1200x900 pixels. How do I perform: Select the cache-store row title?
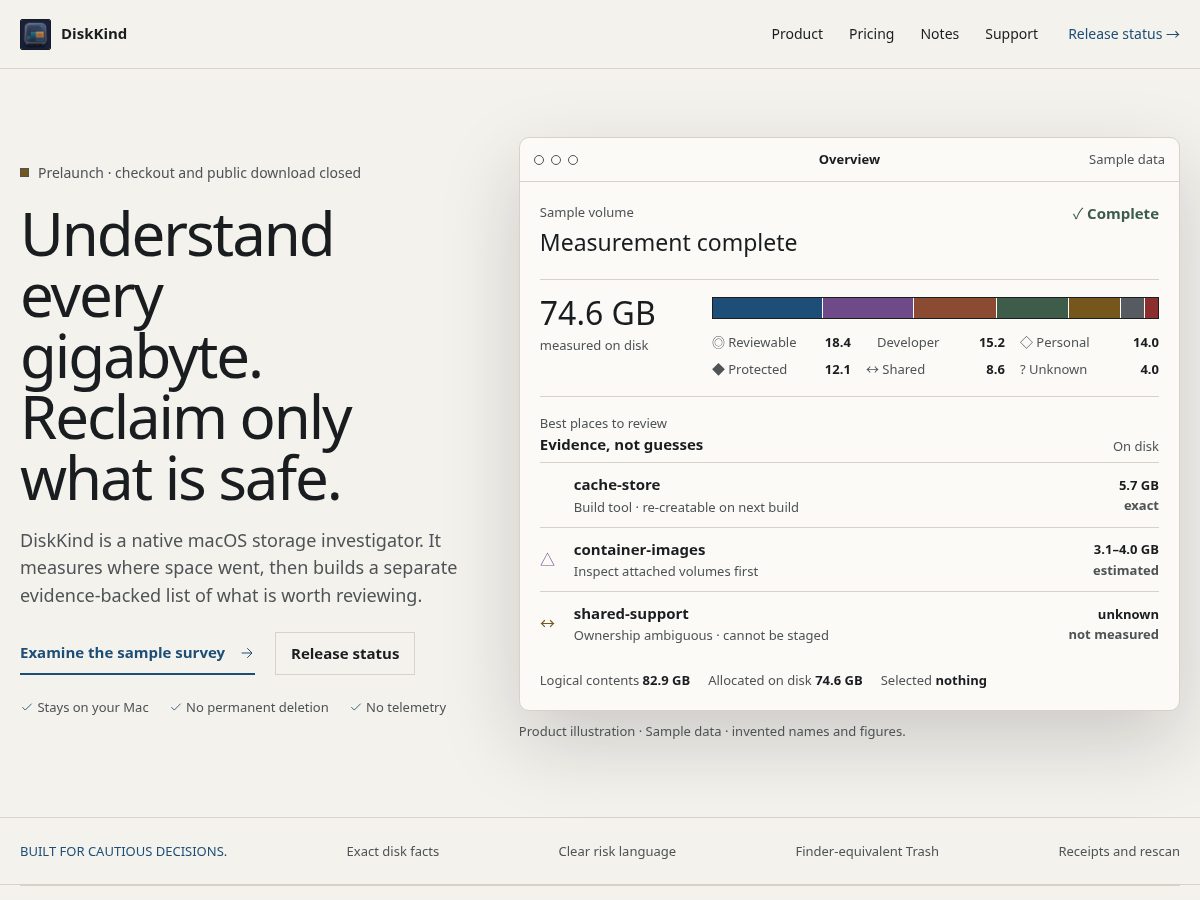(x=617, y=485)
